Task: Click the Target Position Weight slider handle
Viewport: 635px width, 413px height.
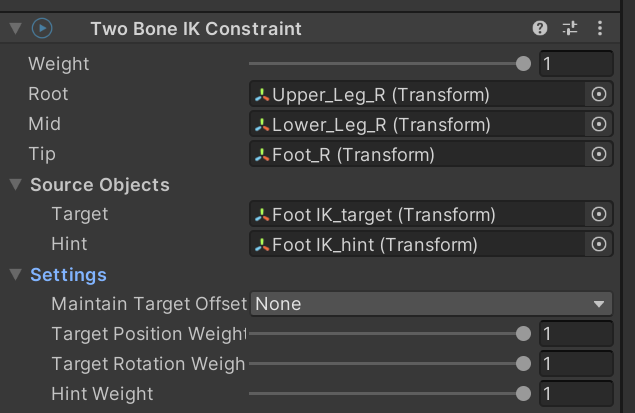Action: [x=523, y=334]
